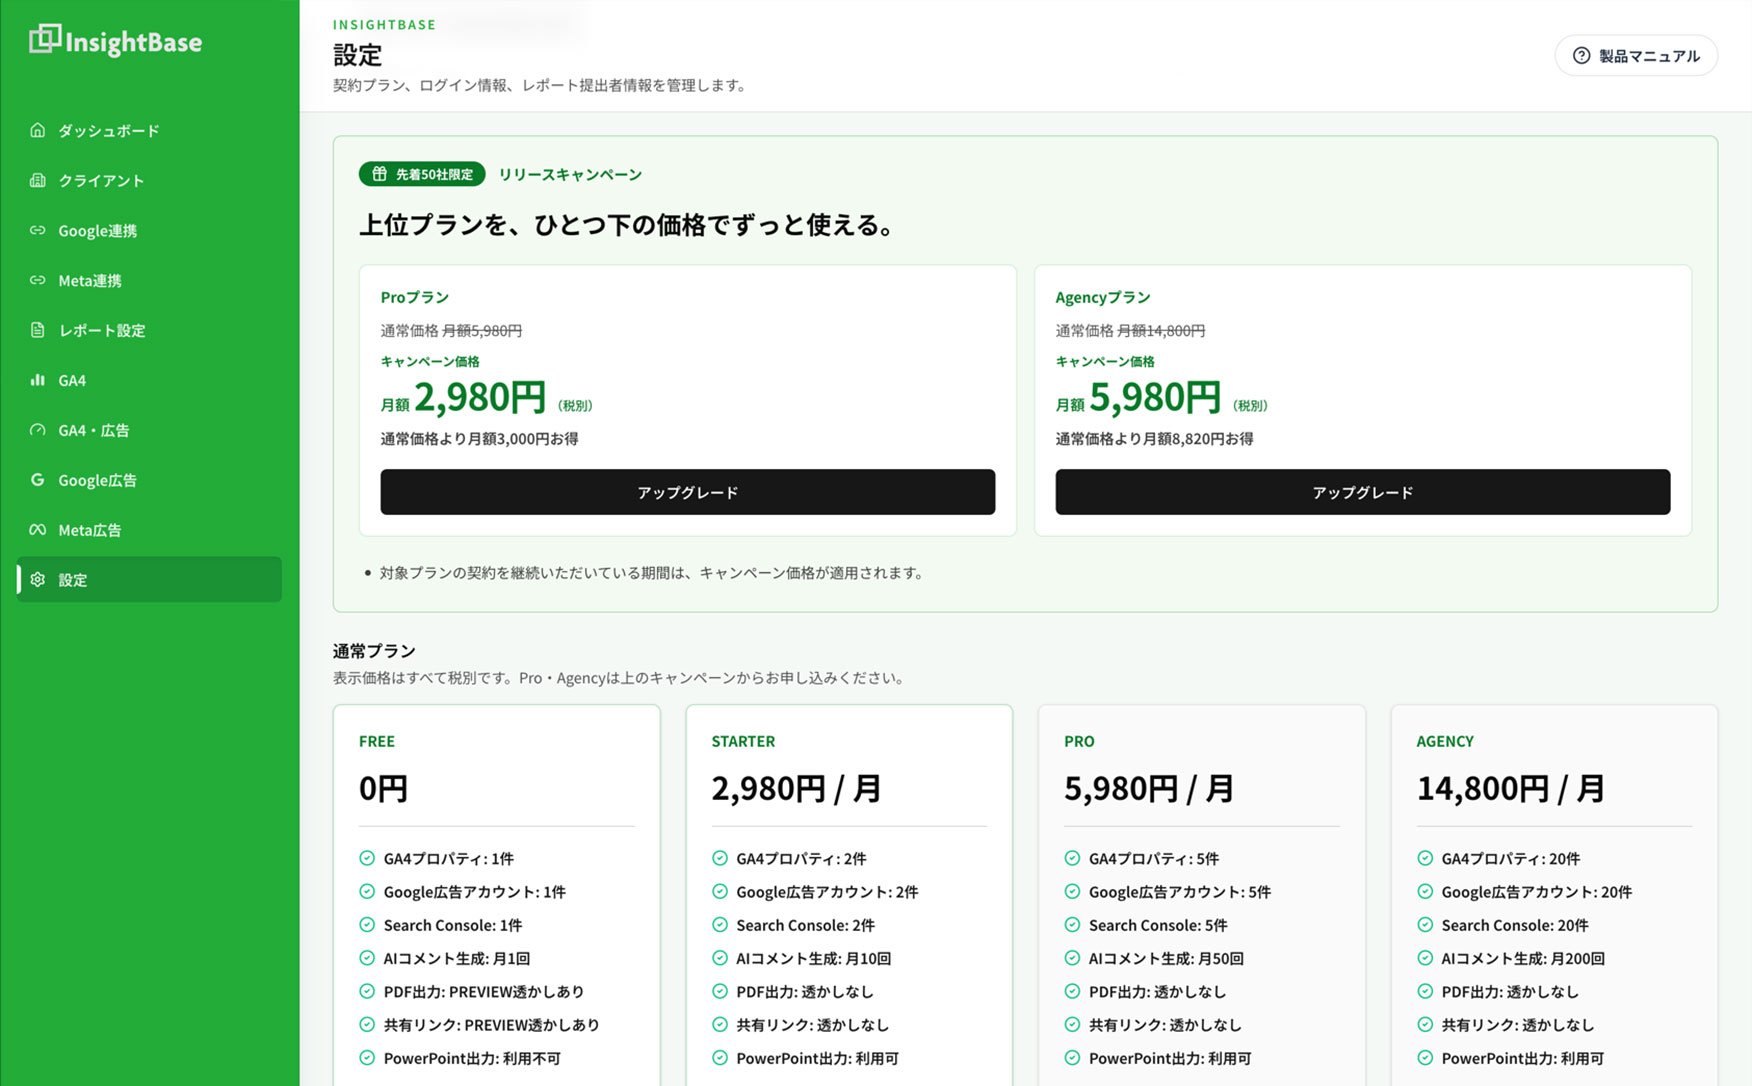This screenshot has height=1086, width=1752.
Task: Click check icon beside FREE GA4プロパティ: 1件
Action: click(367, 858)
